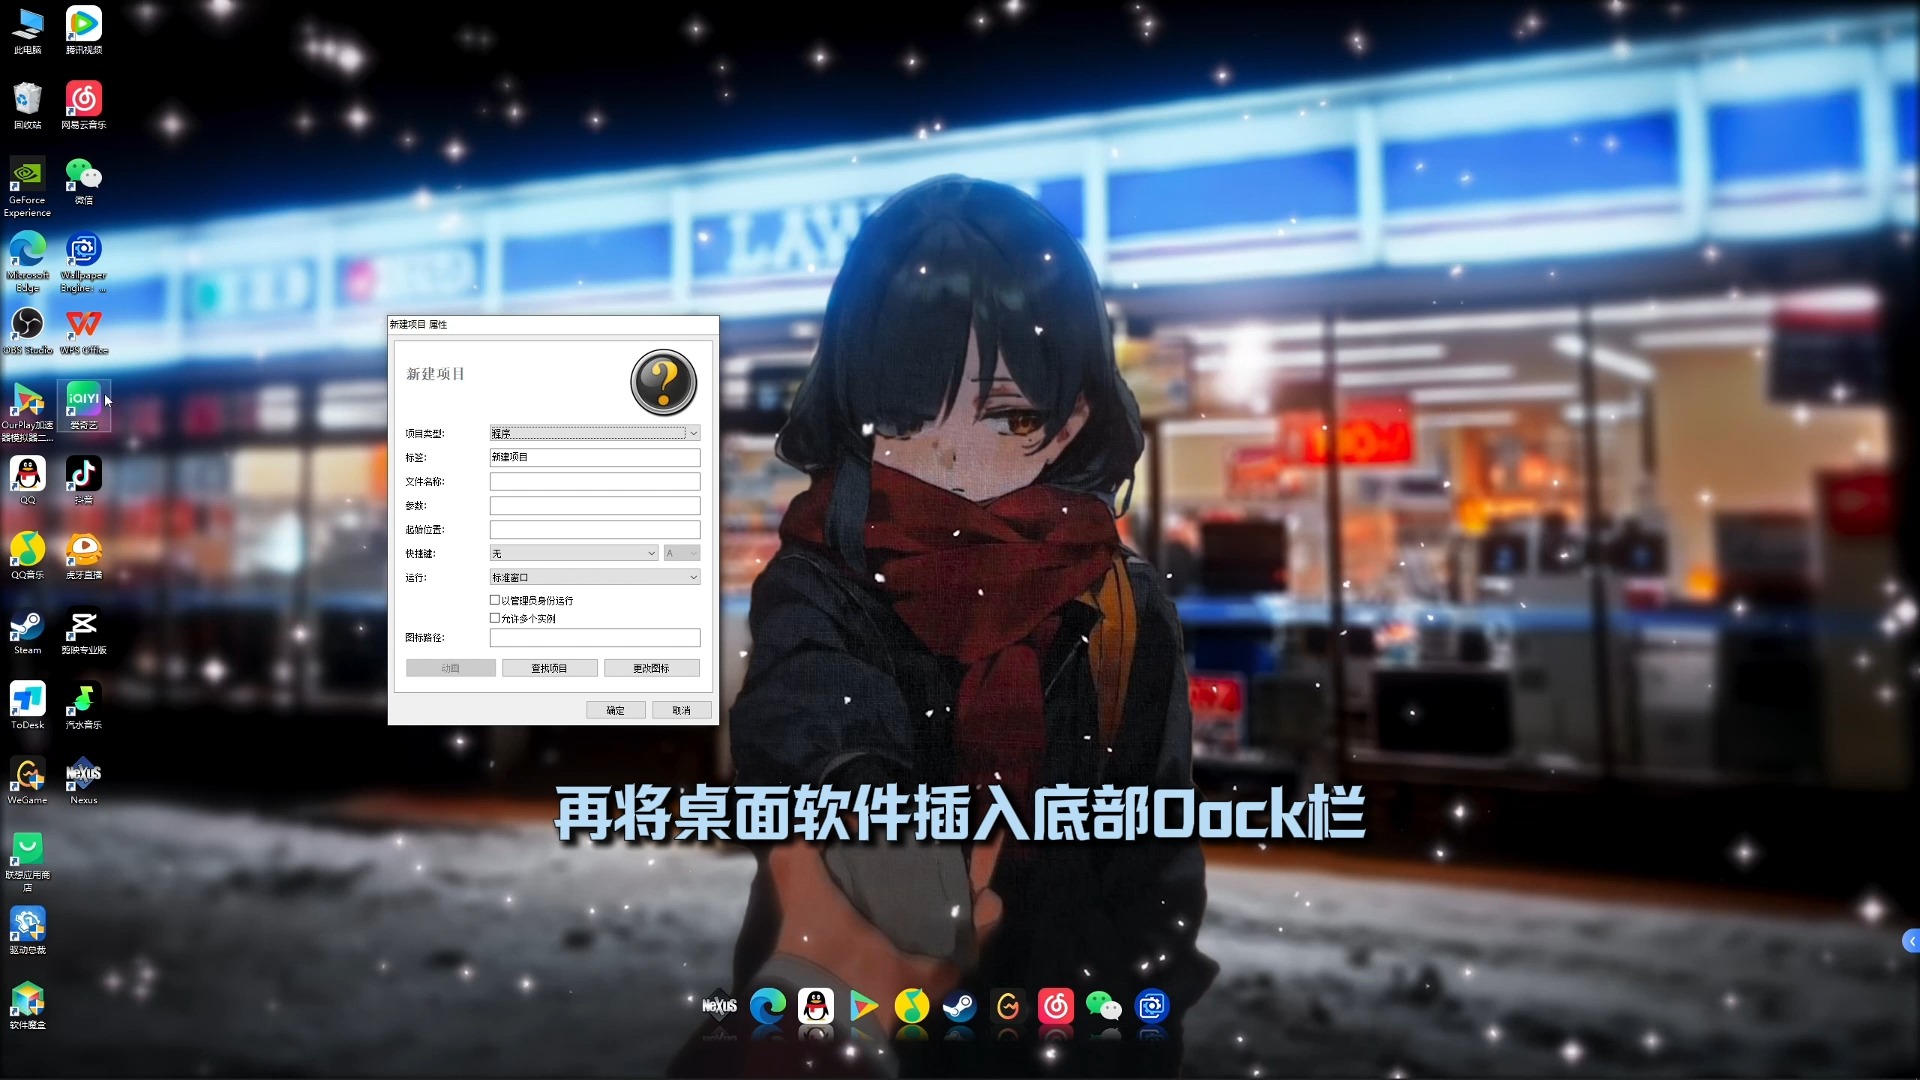Select QQ音乐 desktop shortcut
Image resolution: width=1920 pixels, height=1080 pixels.
[28, 556]
